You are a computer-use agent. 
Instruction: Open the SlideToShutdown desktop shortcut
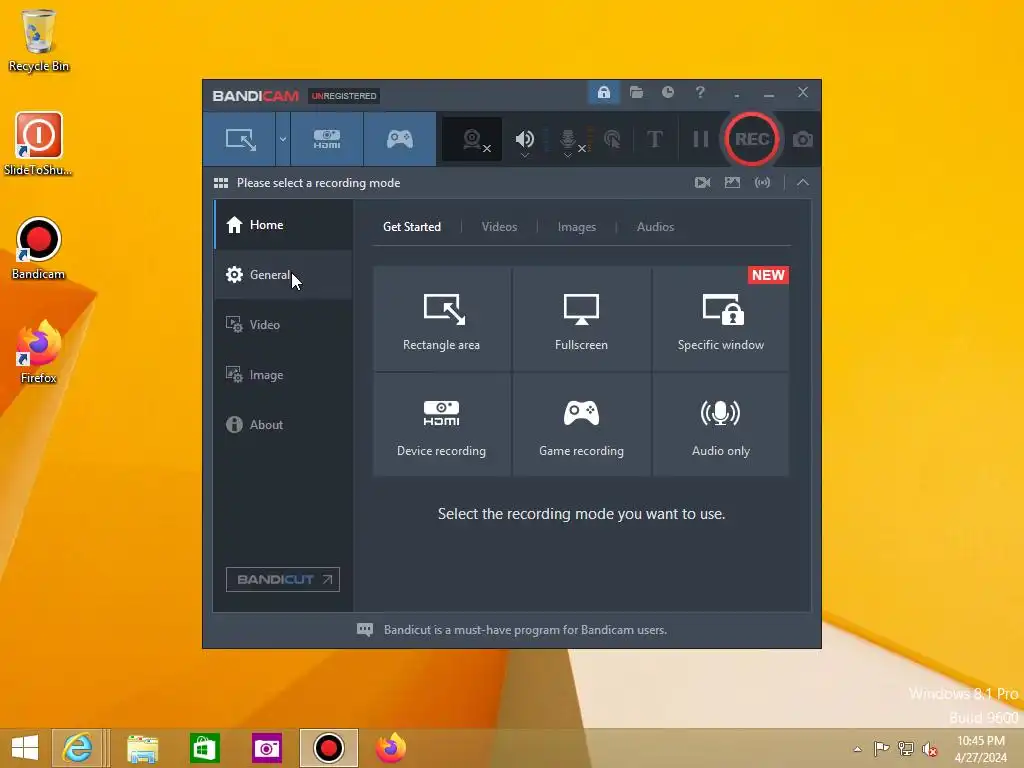(x=39, y=144)
